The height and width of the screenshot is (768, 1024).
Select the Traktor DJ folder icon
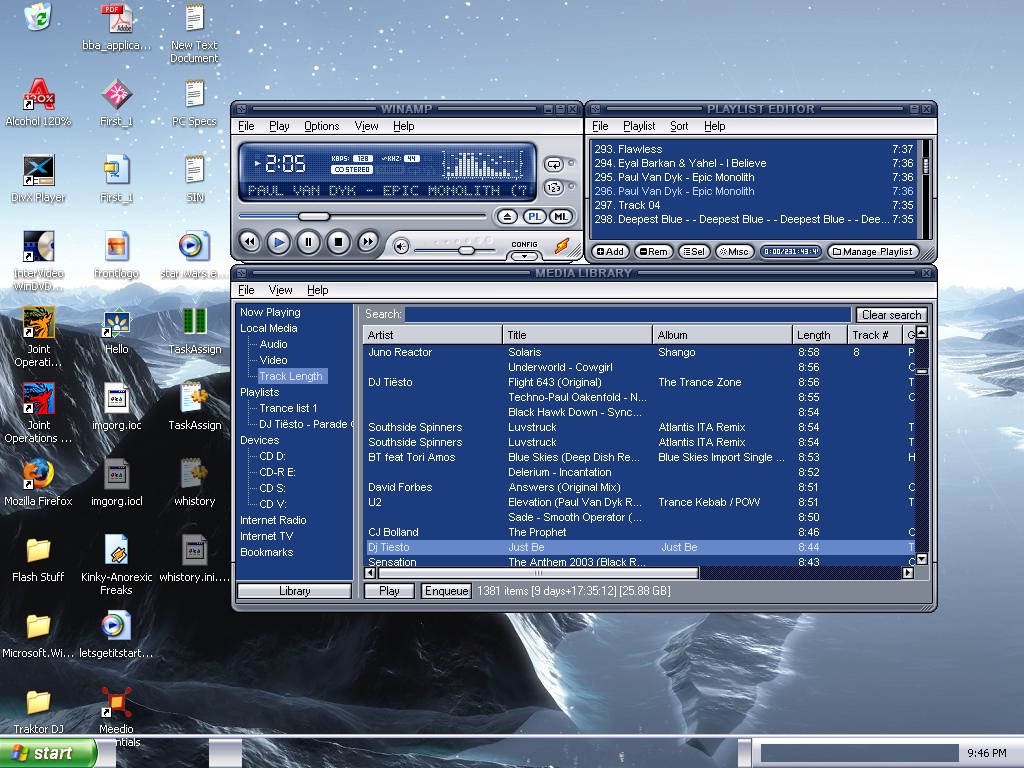[x=38, y=711]
